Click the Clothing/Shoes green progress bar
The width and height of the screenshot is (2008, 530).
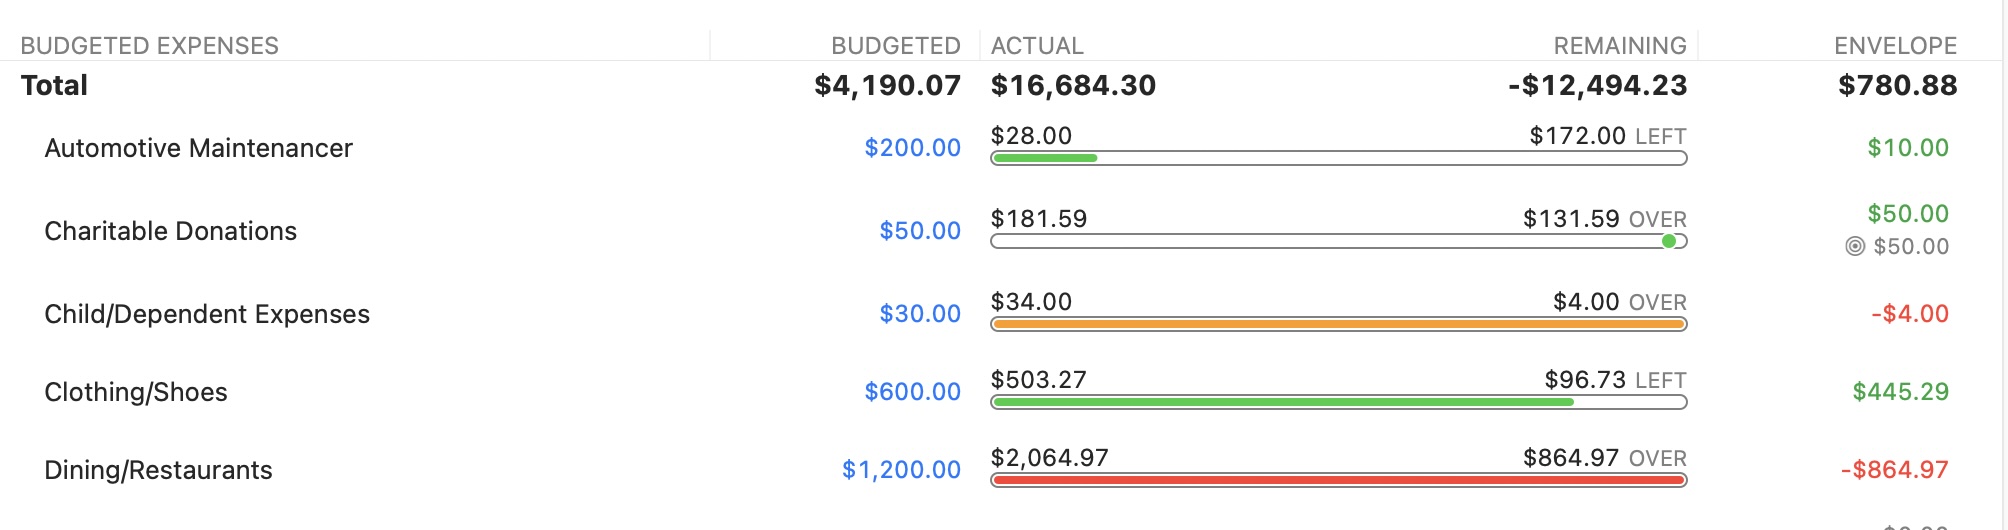pyautogui.click(x=1282, y=402)
